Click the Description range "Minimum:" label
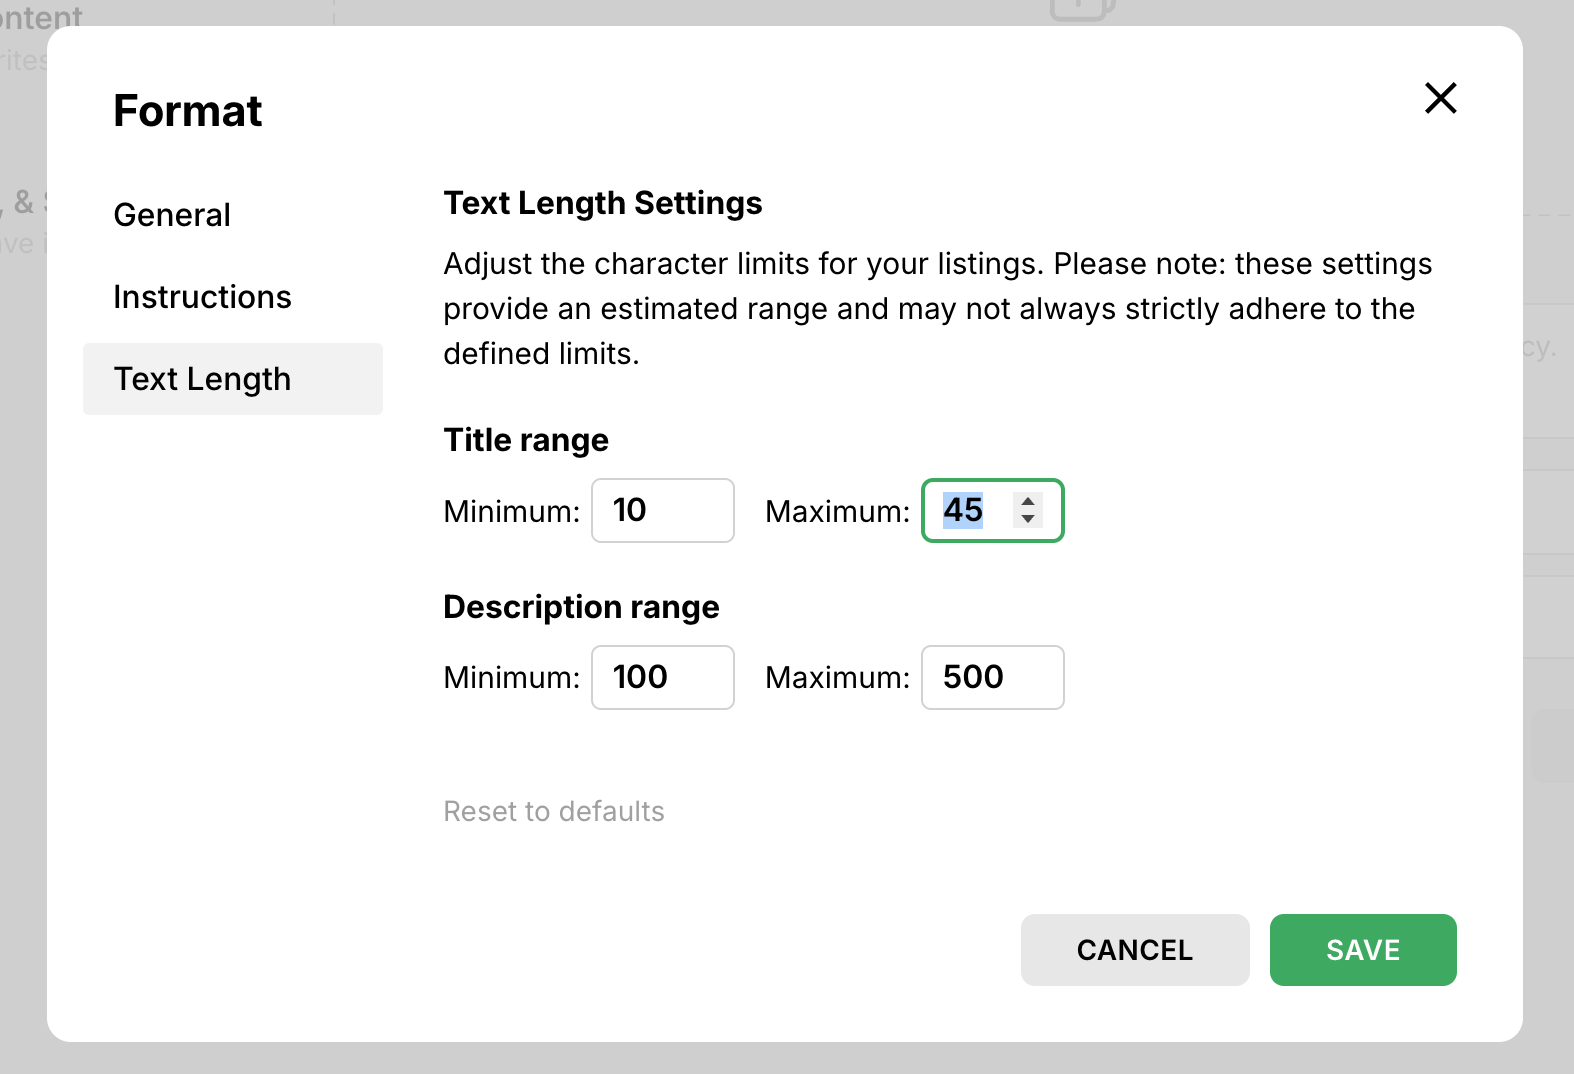The width and height of the screenshot is (1574, 1074). 511,678
